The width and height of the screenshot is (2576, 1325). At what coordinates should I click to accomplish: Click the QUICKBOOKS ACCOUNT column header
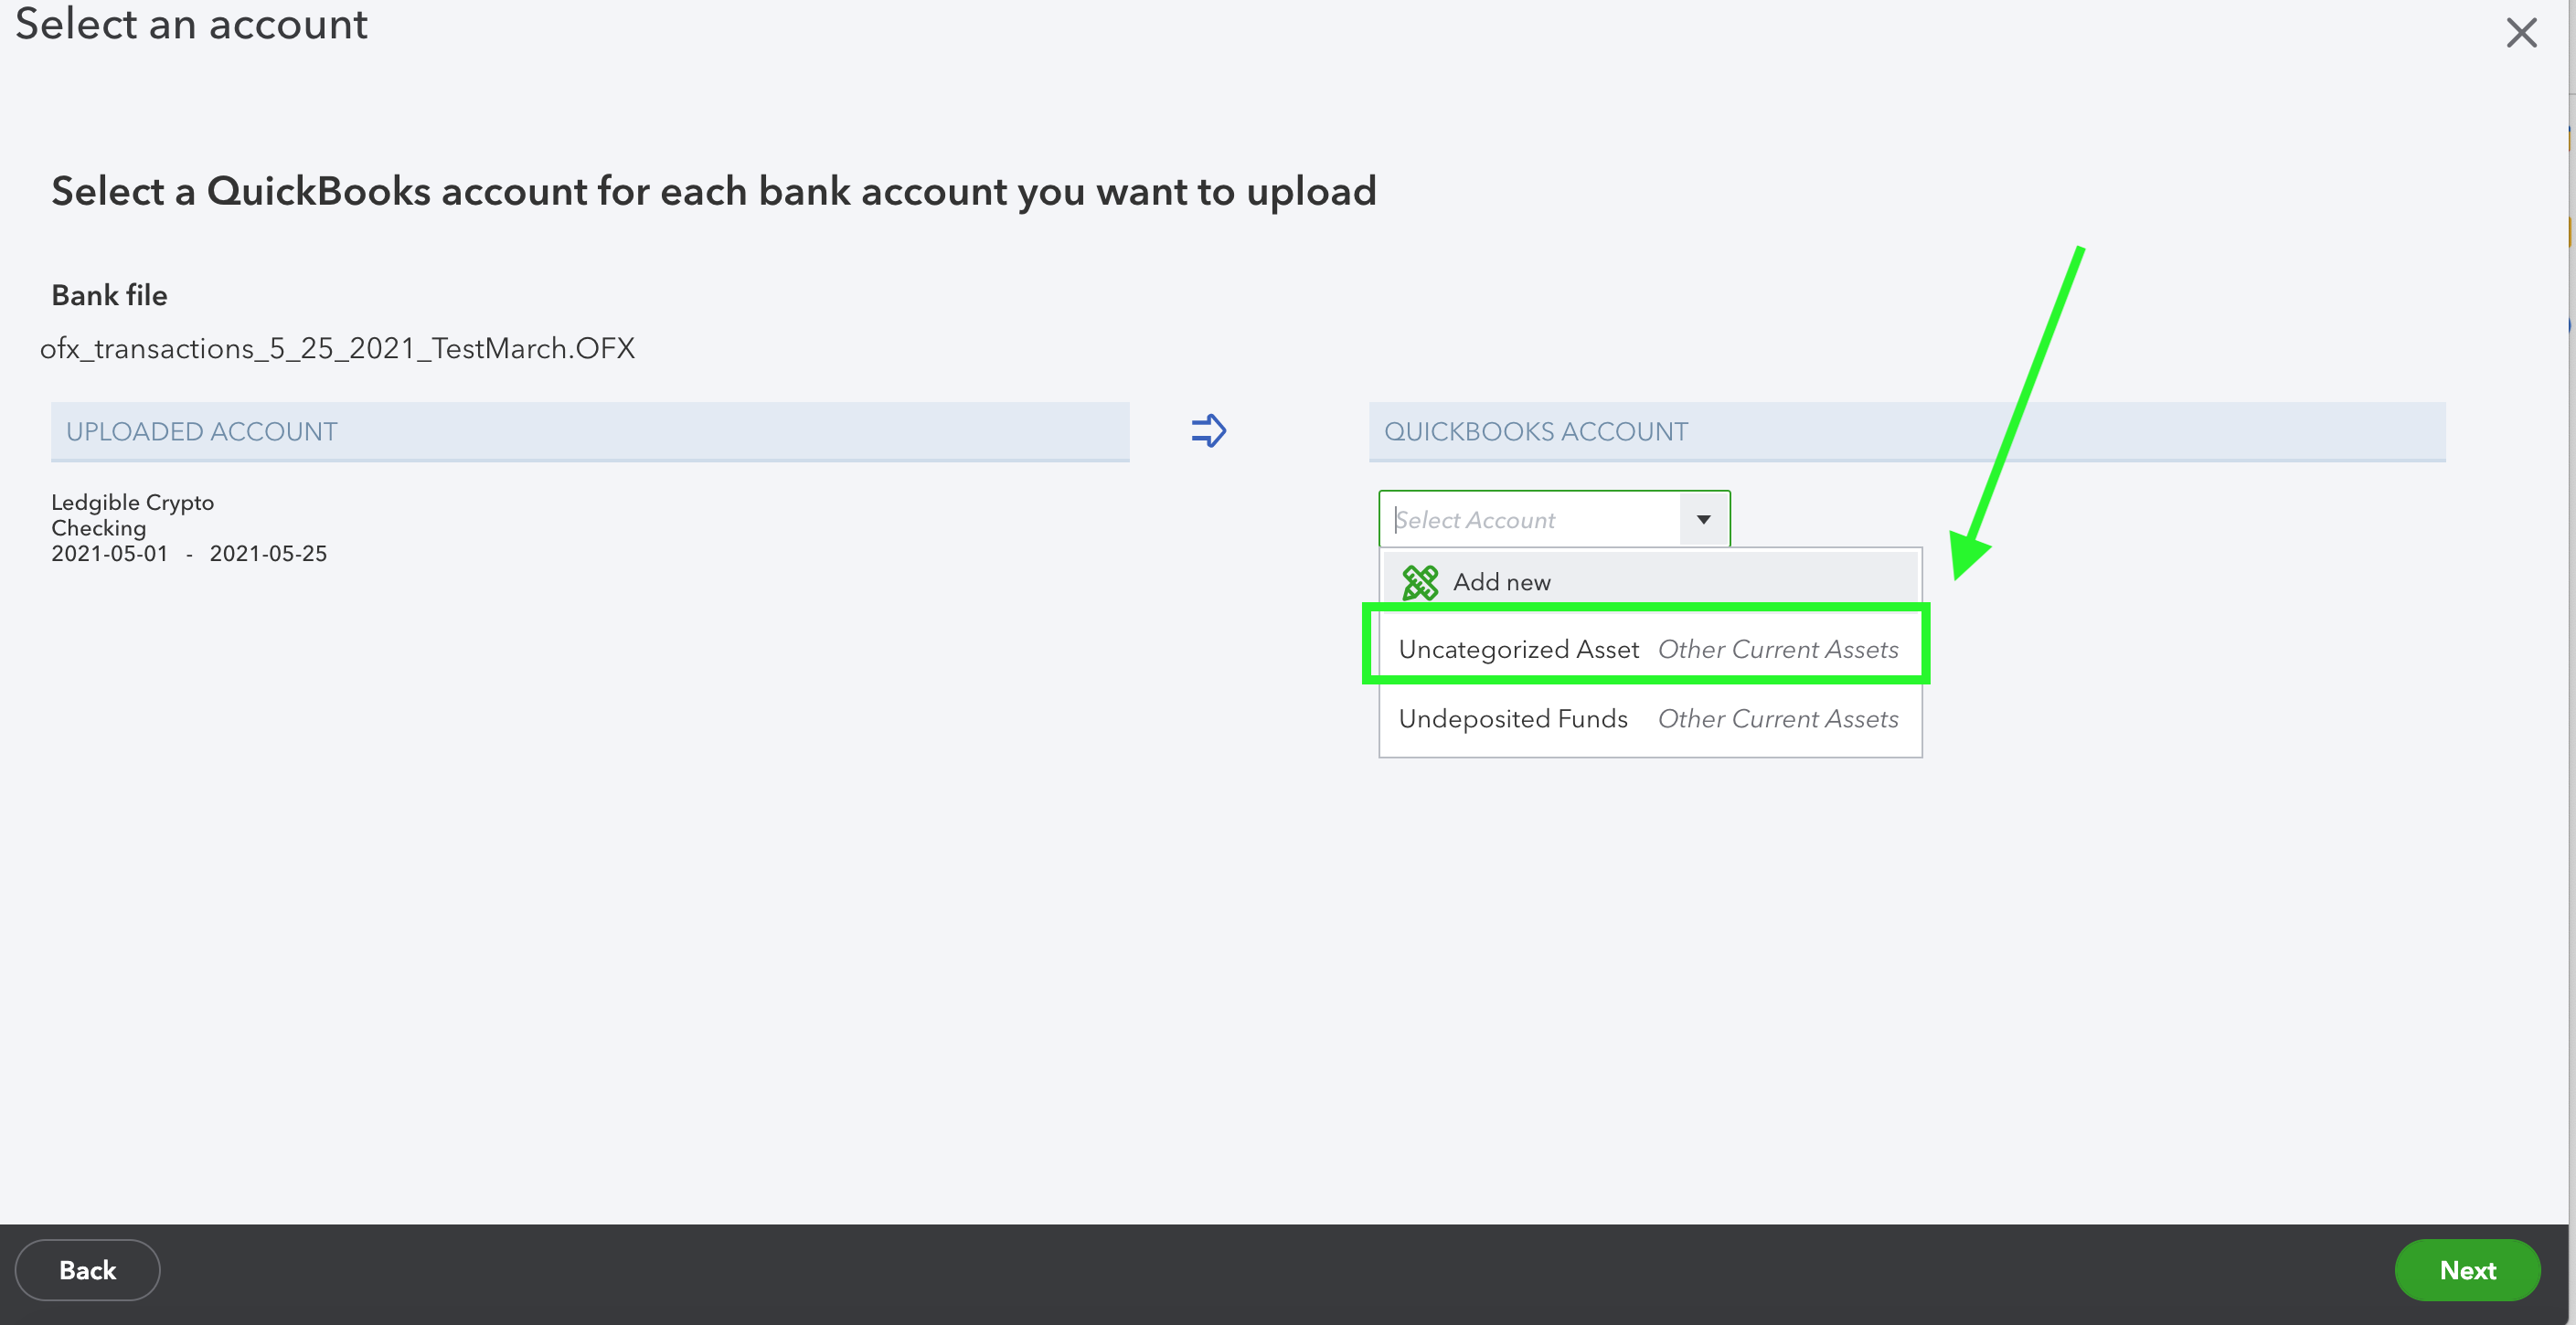[x=1907, y=431]
